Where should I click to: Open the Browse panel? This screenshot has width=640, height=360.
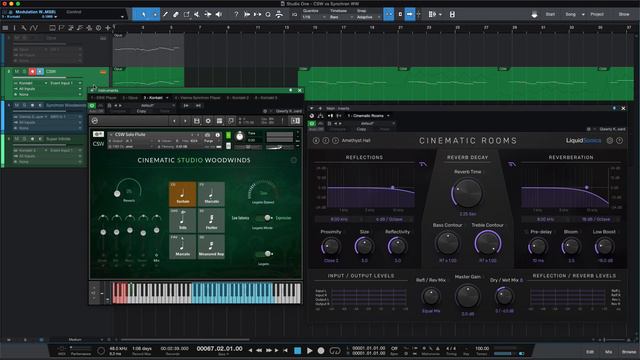click(629, 351)
